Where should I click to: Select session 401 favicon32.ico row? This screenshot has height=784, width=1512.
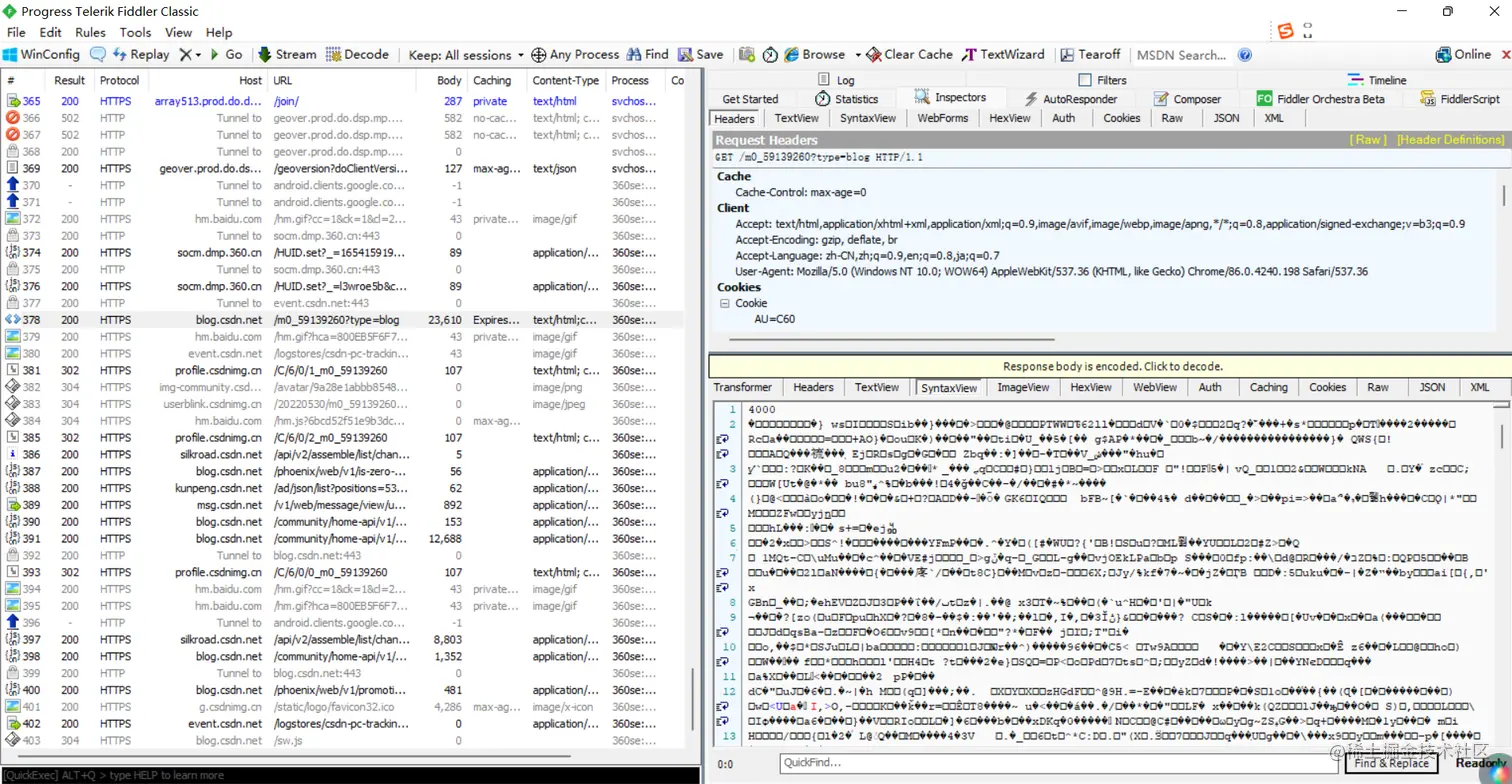[x=345, y=706]
